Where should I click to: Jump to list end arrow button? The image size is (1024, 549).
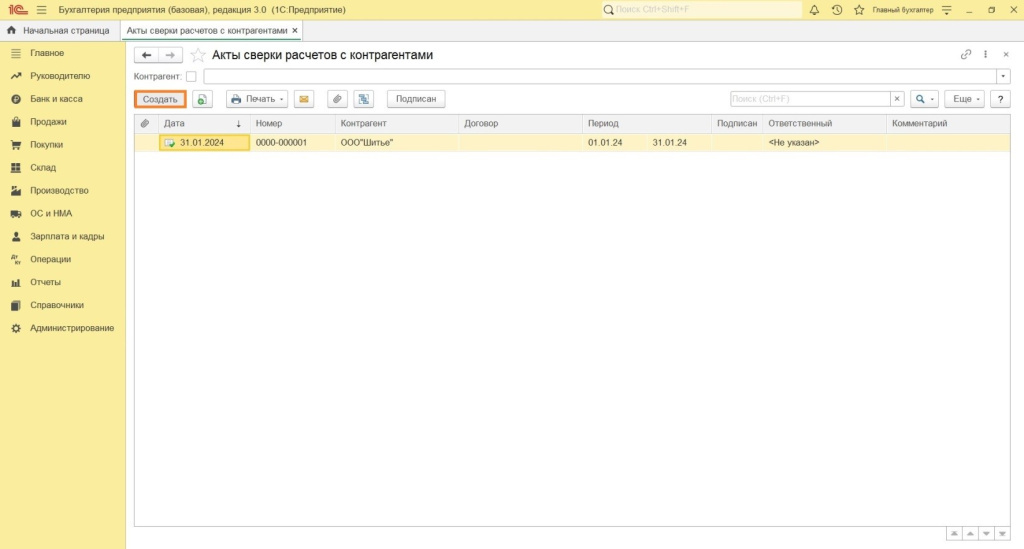[1002, 534]
